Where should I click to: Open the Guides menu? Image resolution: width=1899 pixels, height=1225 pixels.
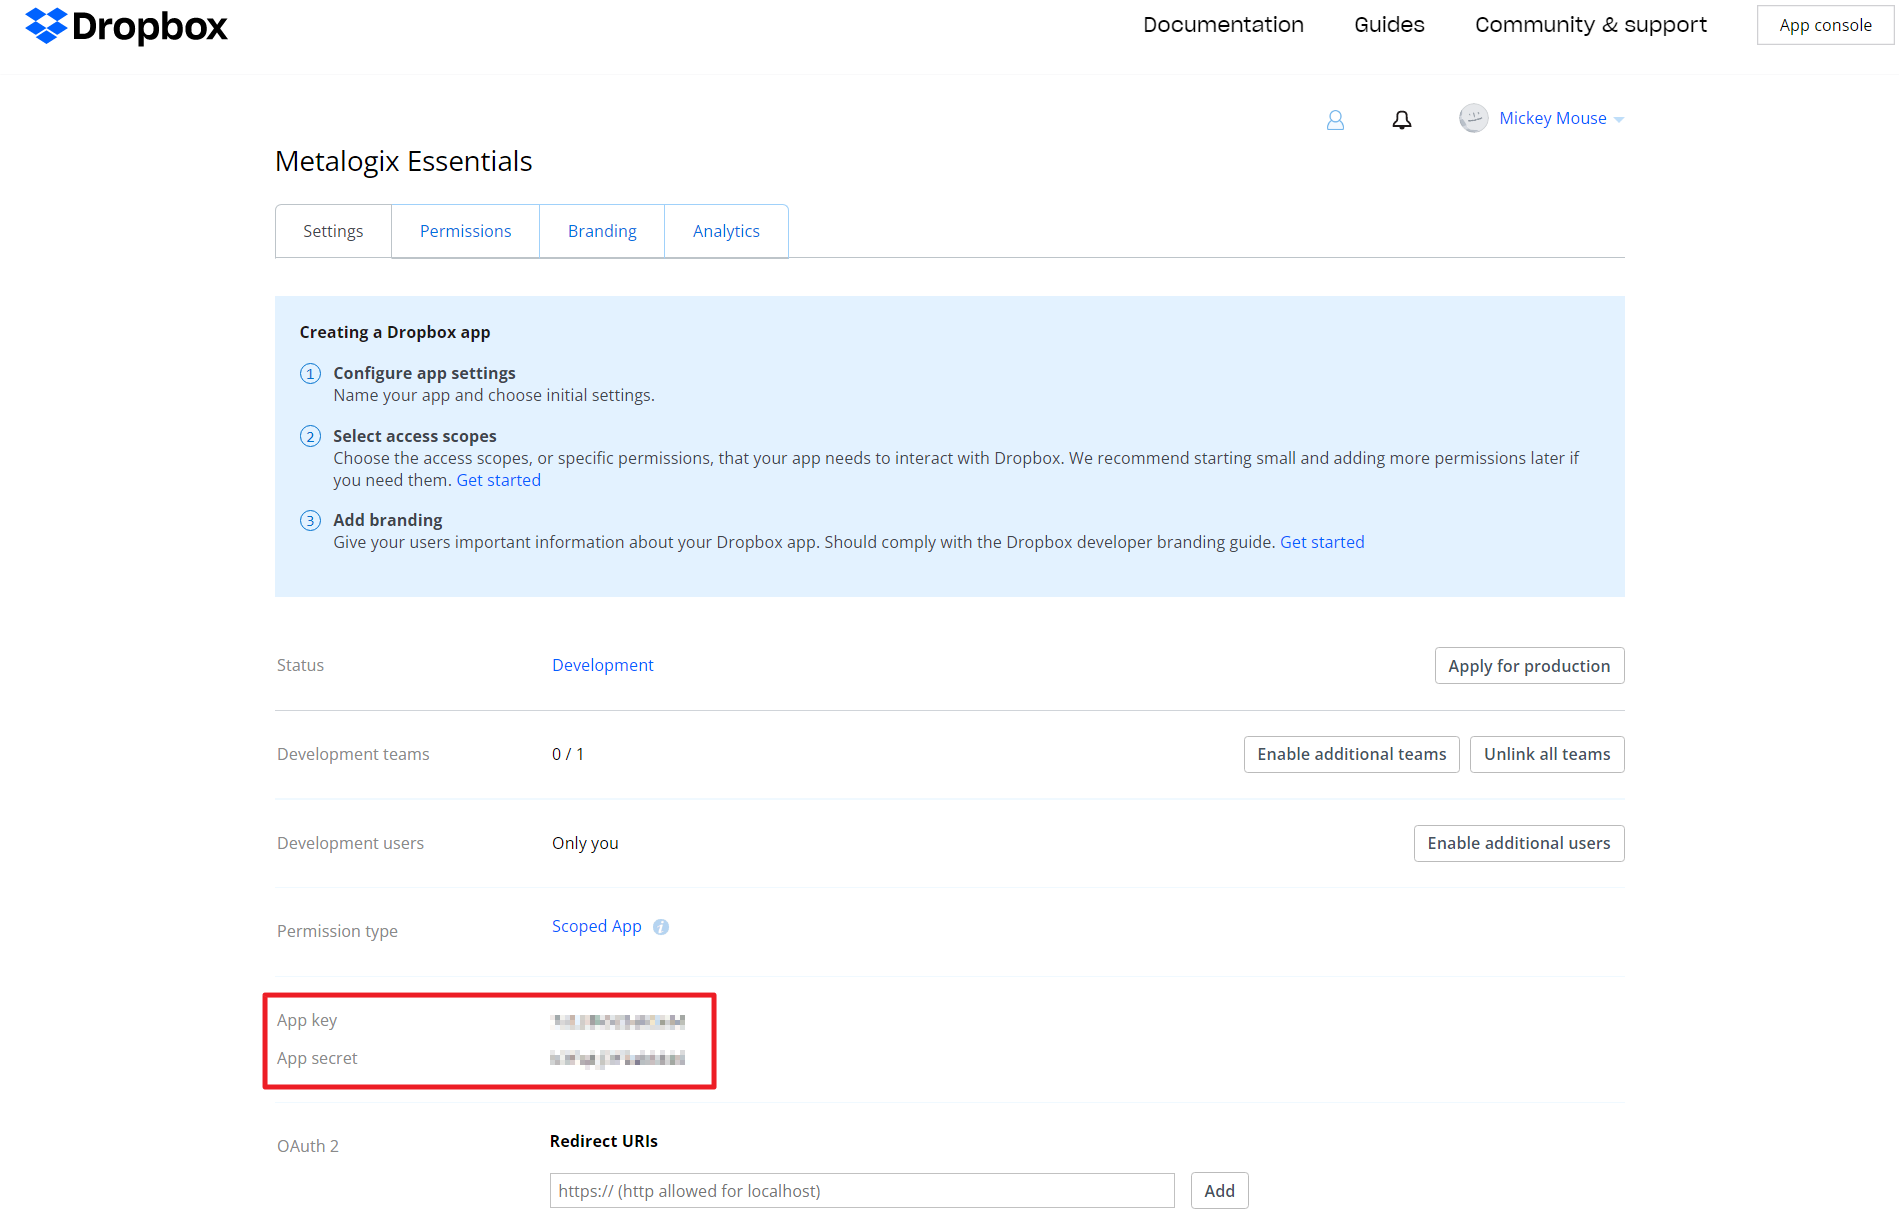[1388, 24]
